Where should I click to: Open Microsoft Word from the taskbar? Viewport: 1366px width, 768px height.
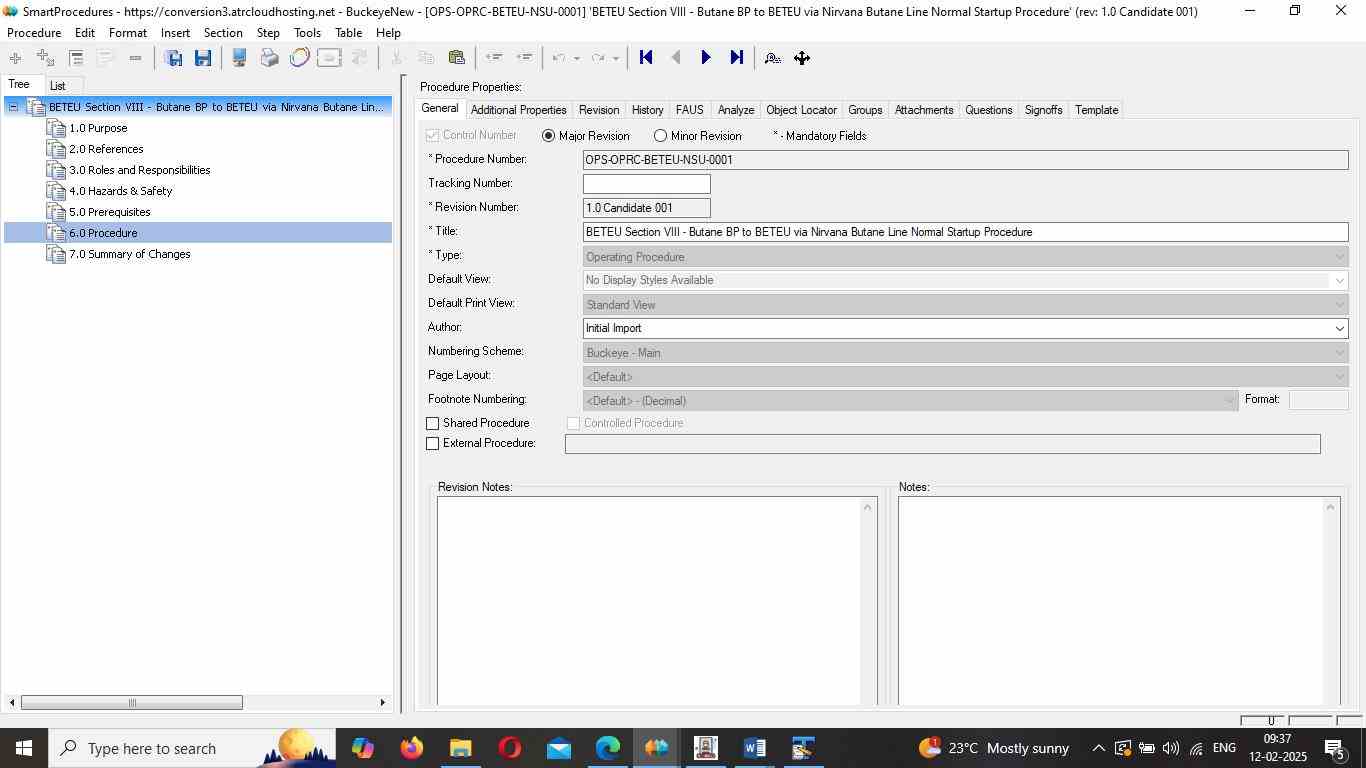754,748
